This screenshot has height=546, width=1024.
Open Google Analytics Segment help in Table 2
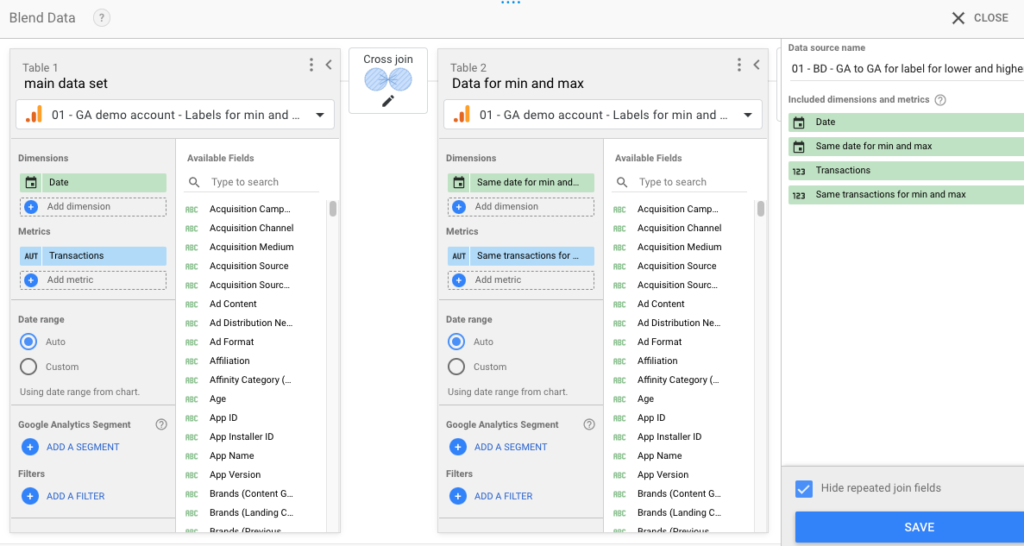pyautogui.click(x=589, y=425)
